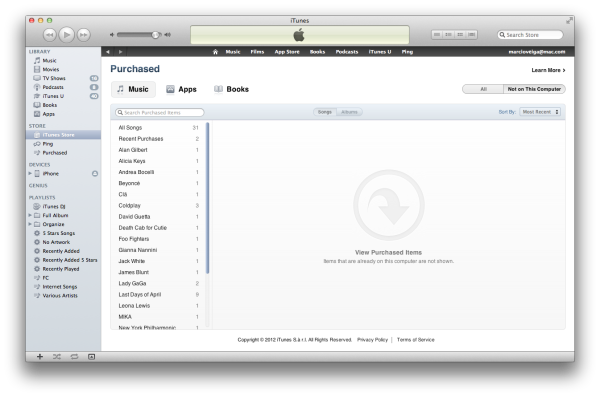Go to the iTunes Store home icon
The image size is (600, 397).
point(215,52)
